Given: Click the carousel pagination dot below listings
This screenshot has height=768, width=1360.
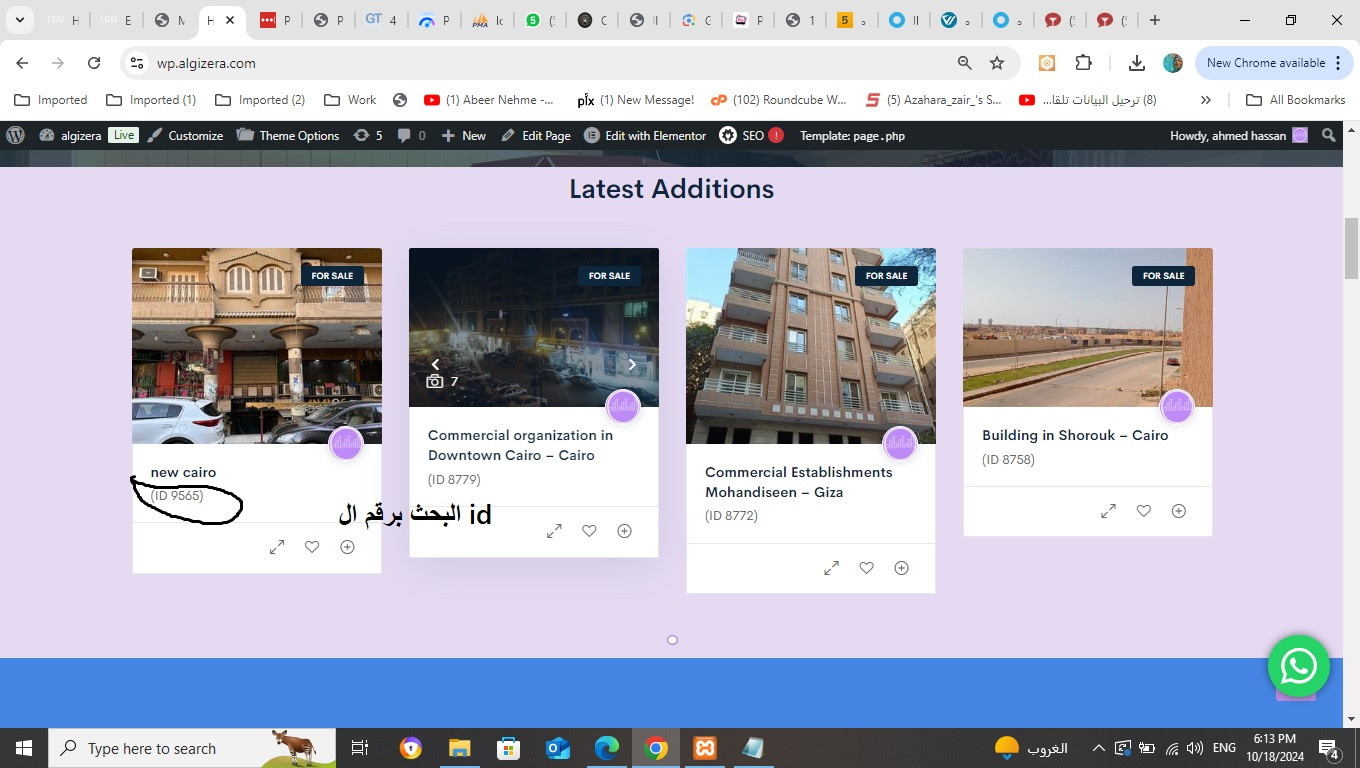Looking at the screenshot, I should (672, 640).
